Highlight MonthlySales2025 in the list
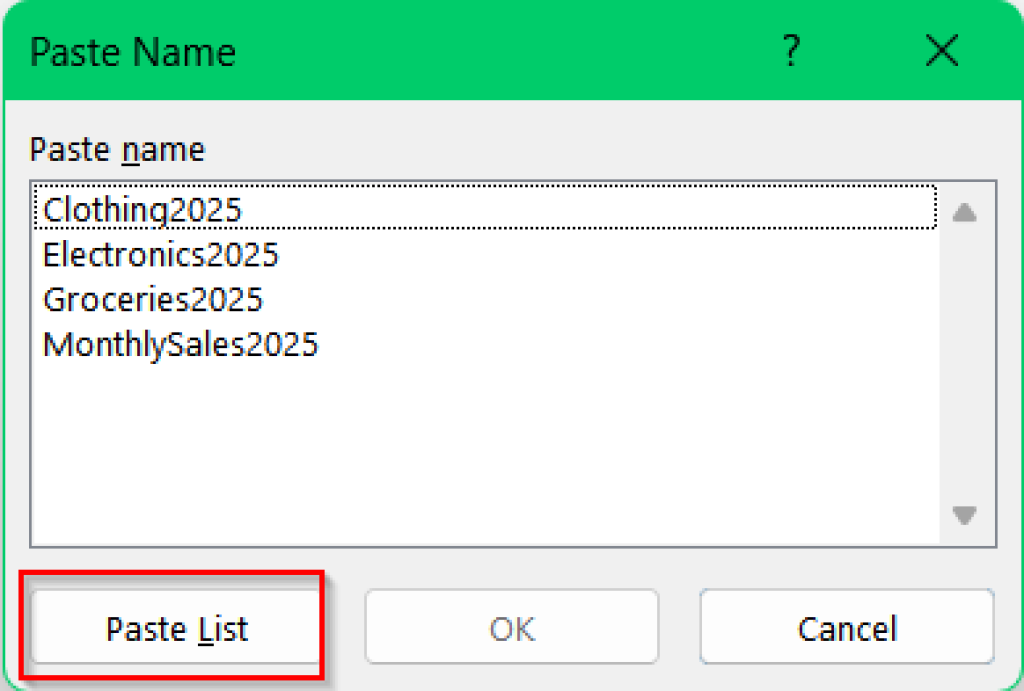This screenshot has width=1024, height=691. click(180, 344)
